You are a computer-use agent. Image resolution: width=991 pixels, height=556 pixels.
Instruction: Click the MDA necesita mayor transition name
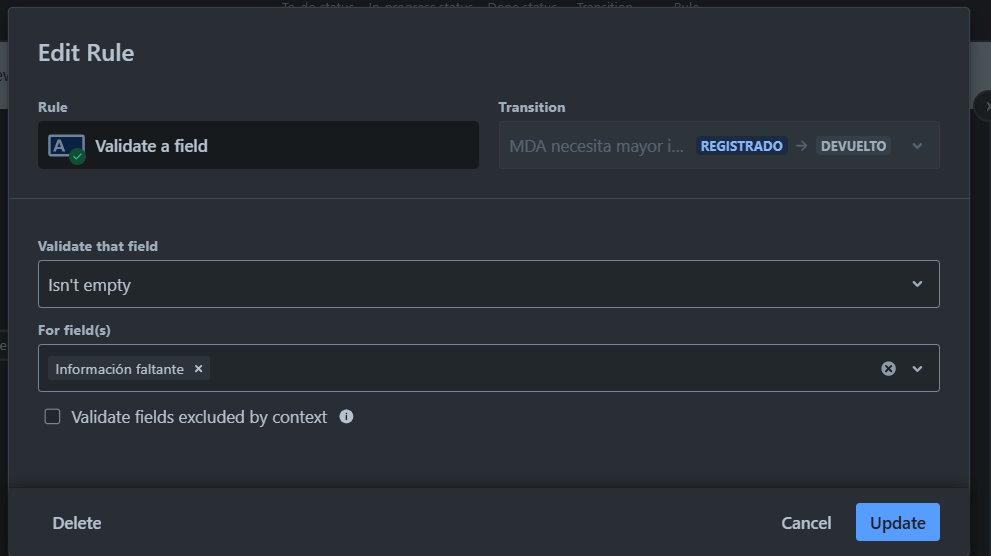point(596,146)
